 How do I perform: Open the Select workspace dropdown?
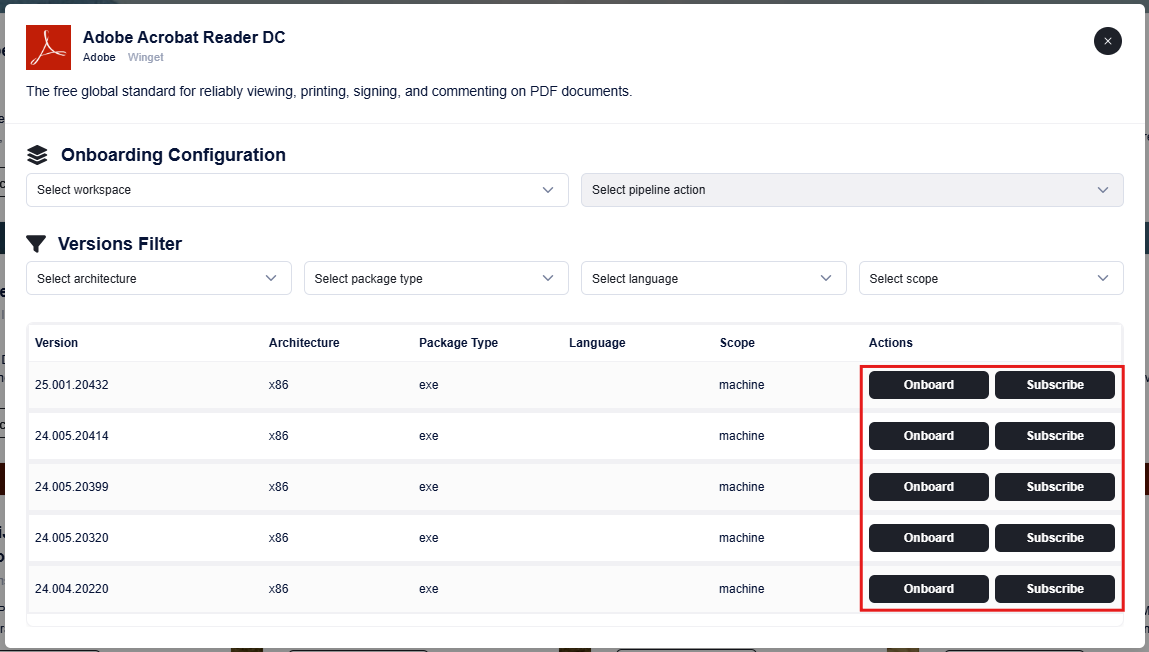(296, 190)
